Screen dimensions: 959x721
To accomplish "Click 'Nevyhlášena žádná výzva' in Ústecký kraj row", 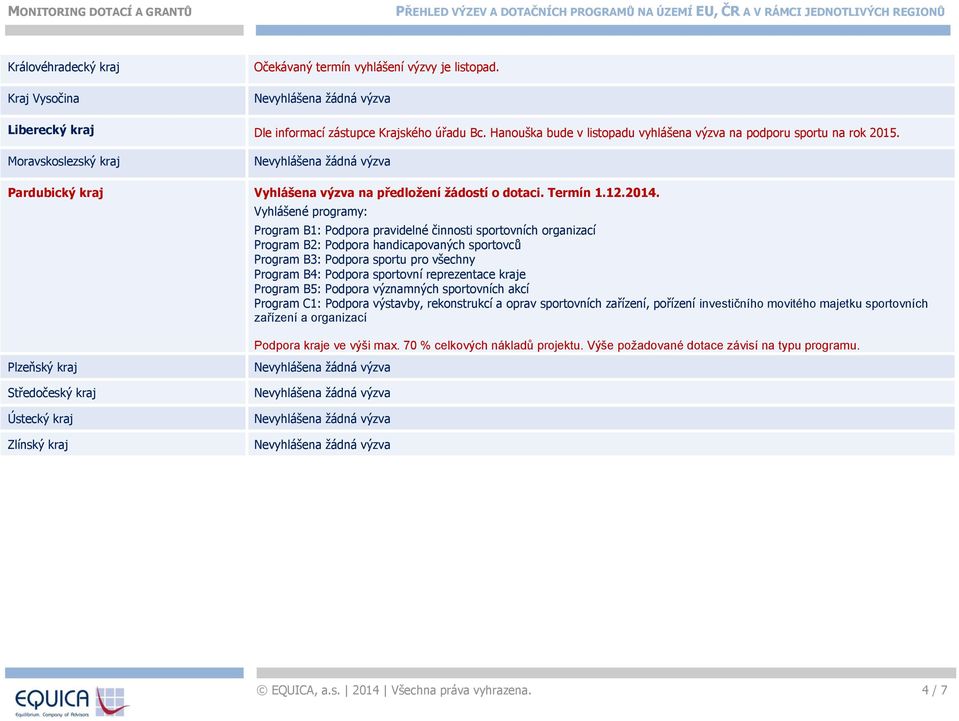I will (322, 419).
